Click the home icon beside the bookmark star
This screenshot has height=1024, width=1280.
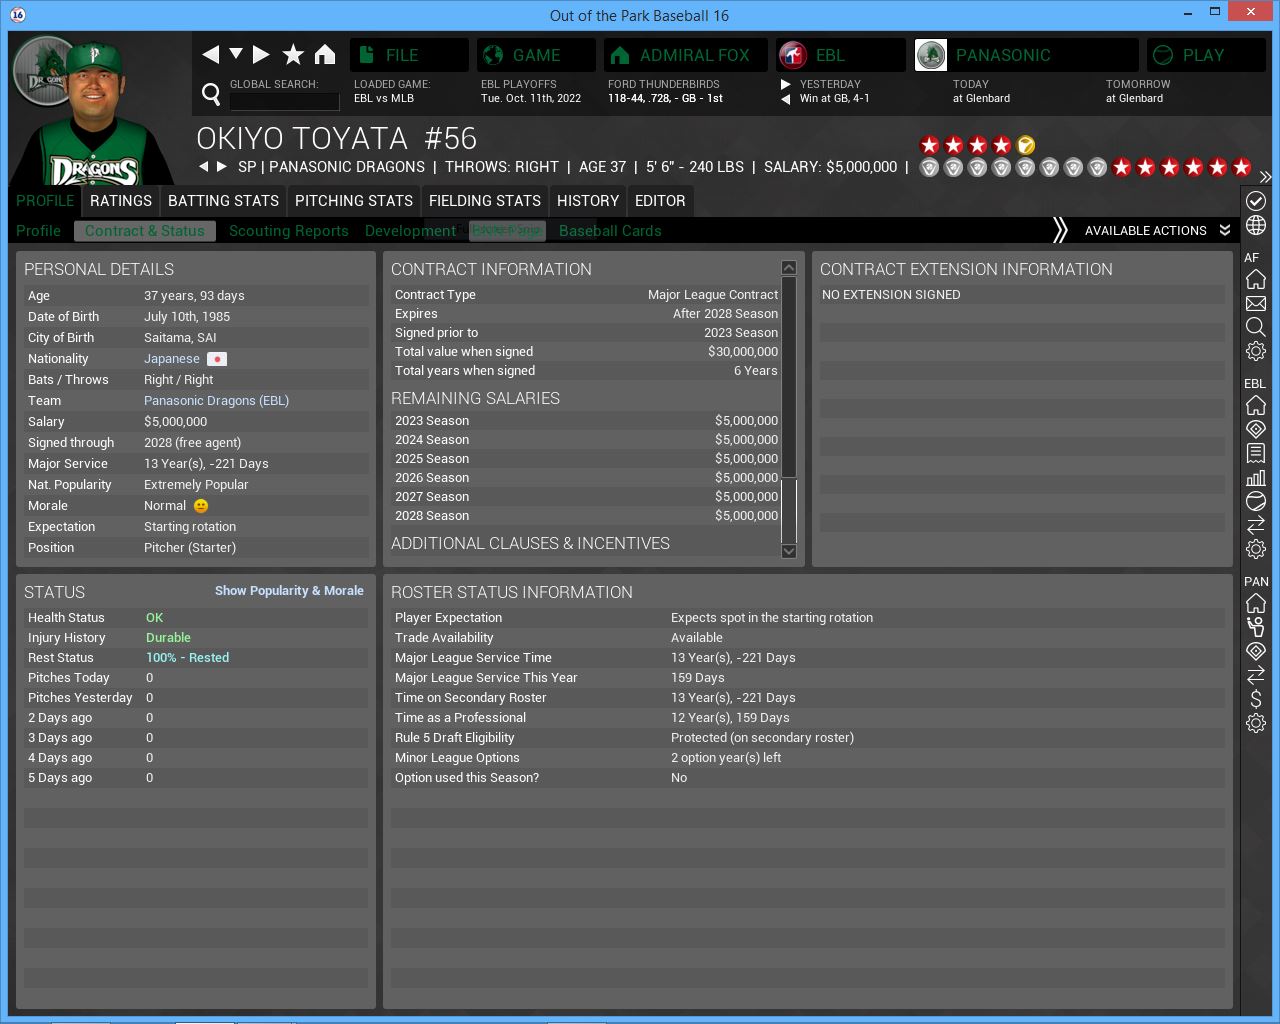325,55
